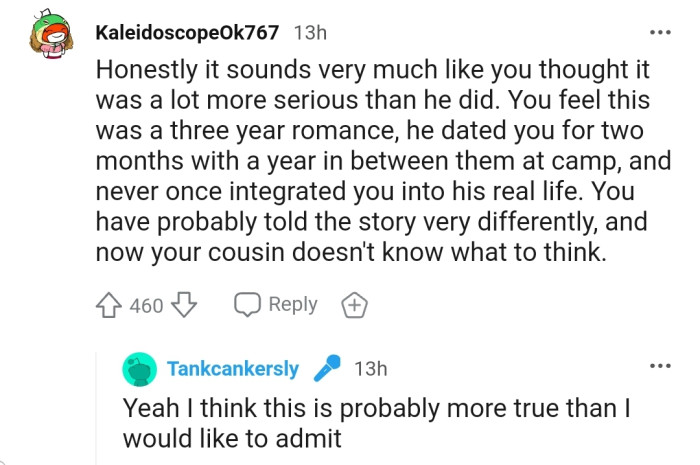Visit the KaleidoscopeOk767 username profile link
Viewport: 700px width, 465px height.
coord(187,32)
